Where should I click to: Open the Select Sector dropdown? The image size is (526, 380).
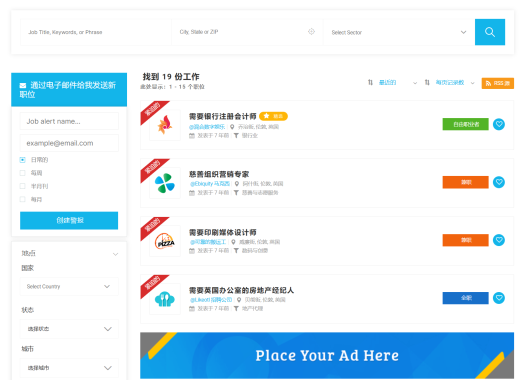click(399, 32)
